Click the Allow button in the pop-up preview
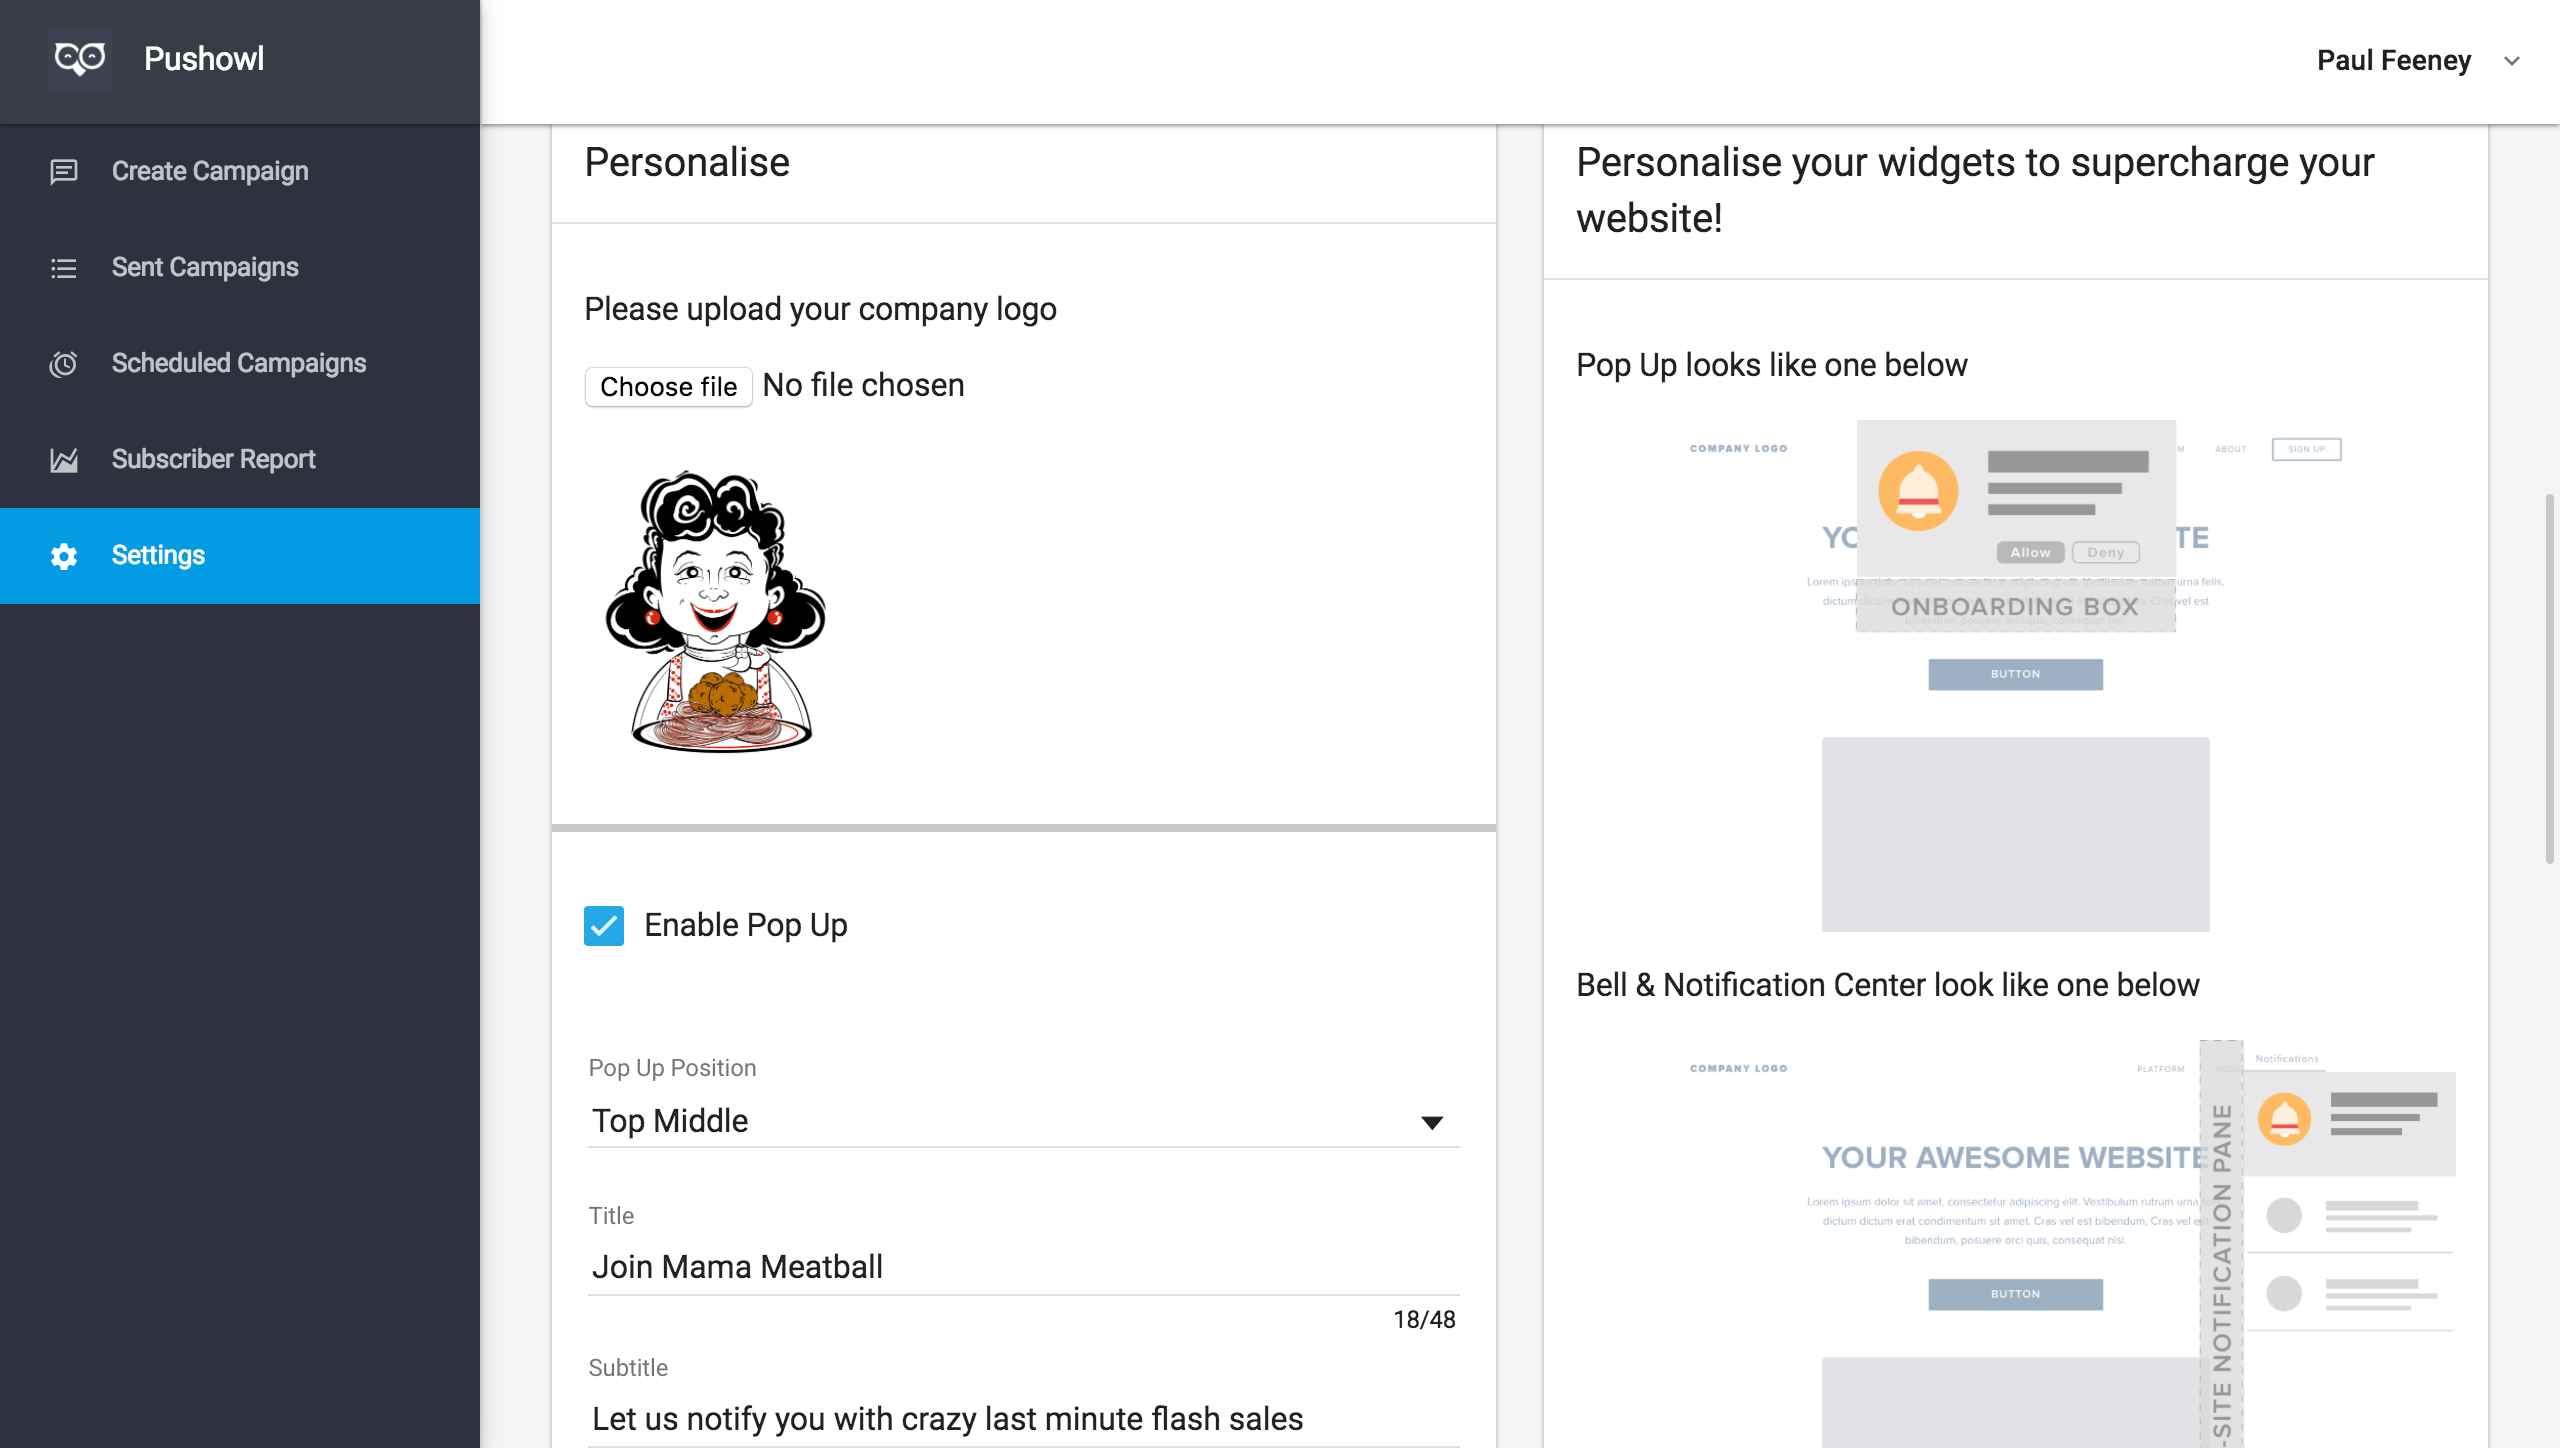Viewport: 2560px width, 1448px height. (x=2030, y=553)
